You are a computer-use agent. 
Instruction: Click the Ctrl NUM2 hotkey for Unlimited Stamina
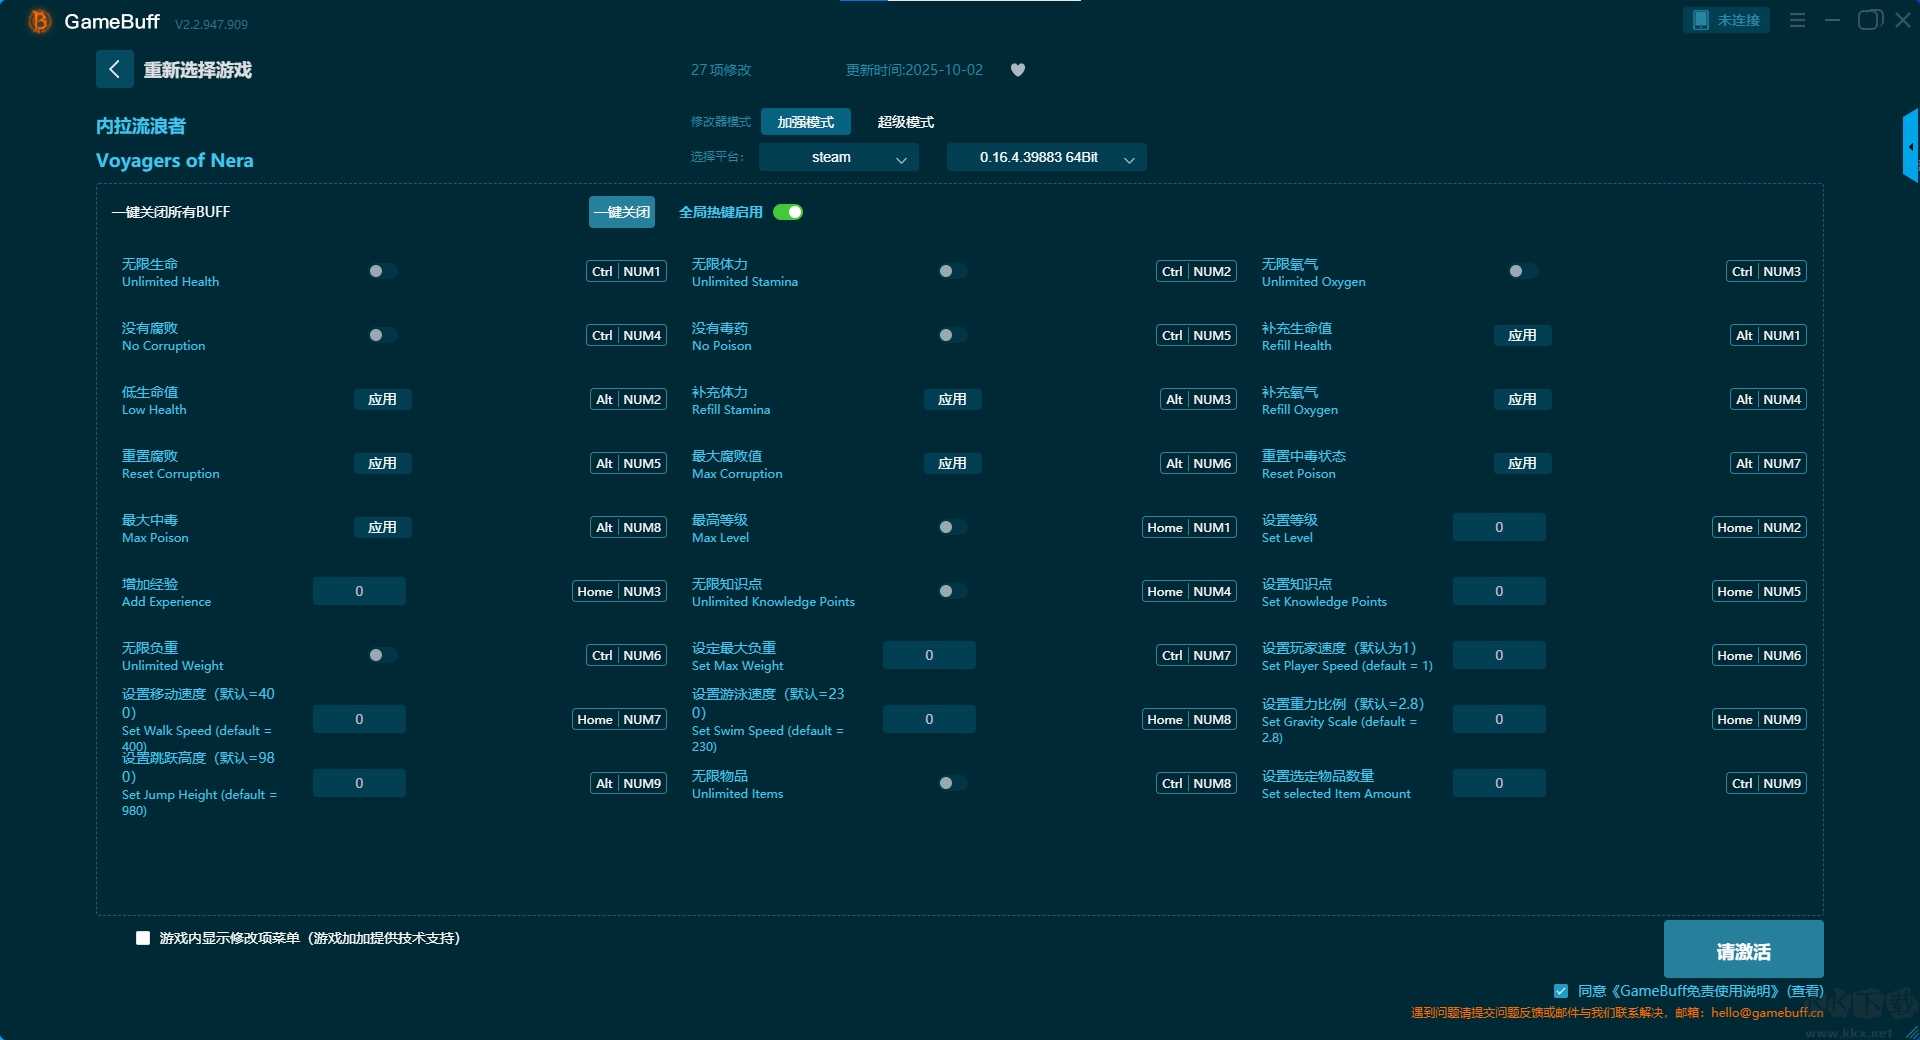pyautogui.click(x=1196, y=271)
